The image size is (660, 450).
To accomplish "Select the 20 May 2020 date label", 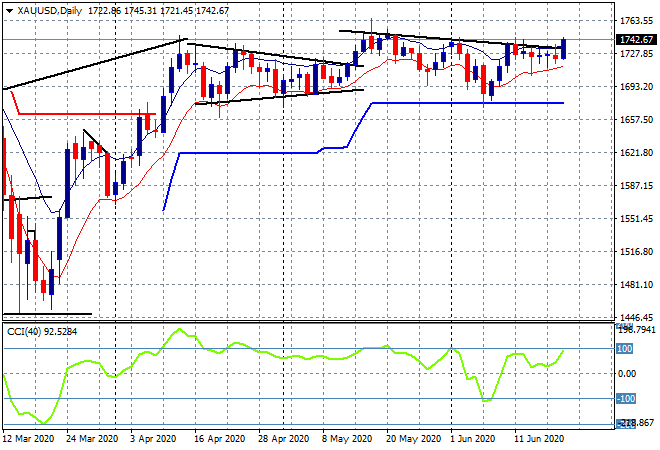I will pyautogui.click(x=413, y=439).
